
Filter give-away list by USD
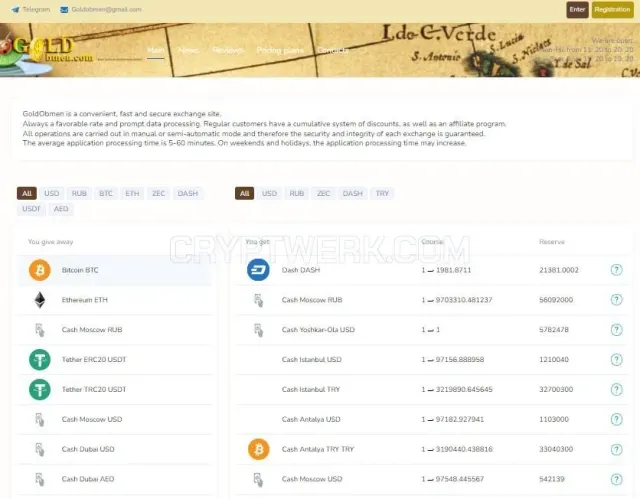pyautogui.click(x=51, y=193)
